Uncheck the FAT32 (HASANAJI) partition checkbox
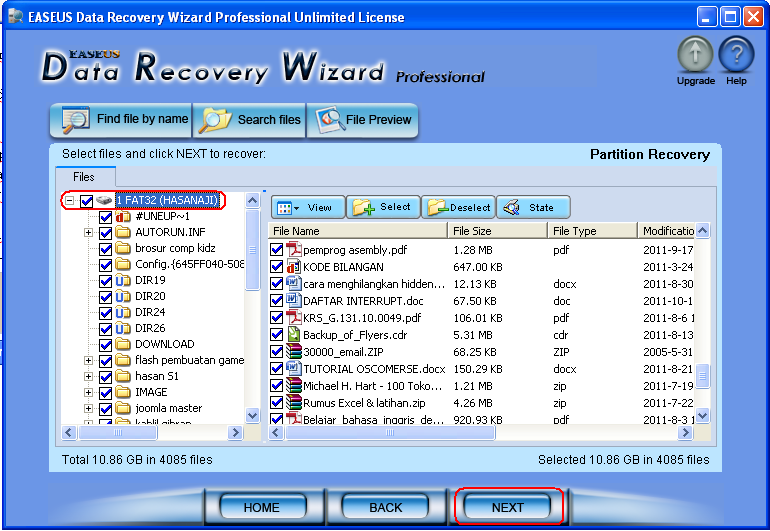Image resolution: width=770 pixels, height=531 pixels. (x=86, y=201)
